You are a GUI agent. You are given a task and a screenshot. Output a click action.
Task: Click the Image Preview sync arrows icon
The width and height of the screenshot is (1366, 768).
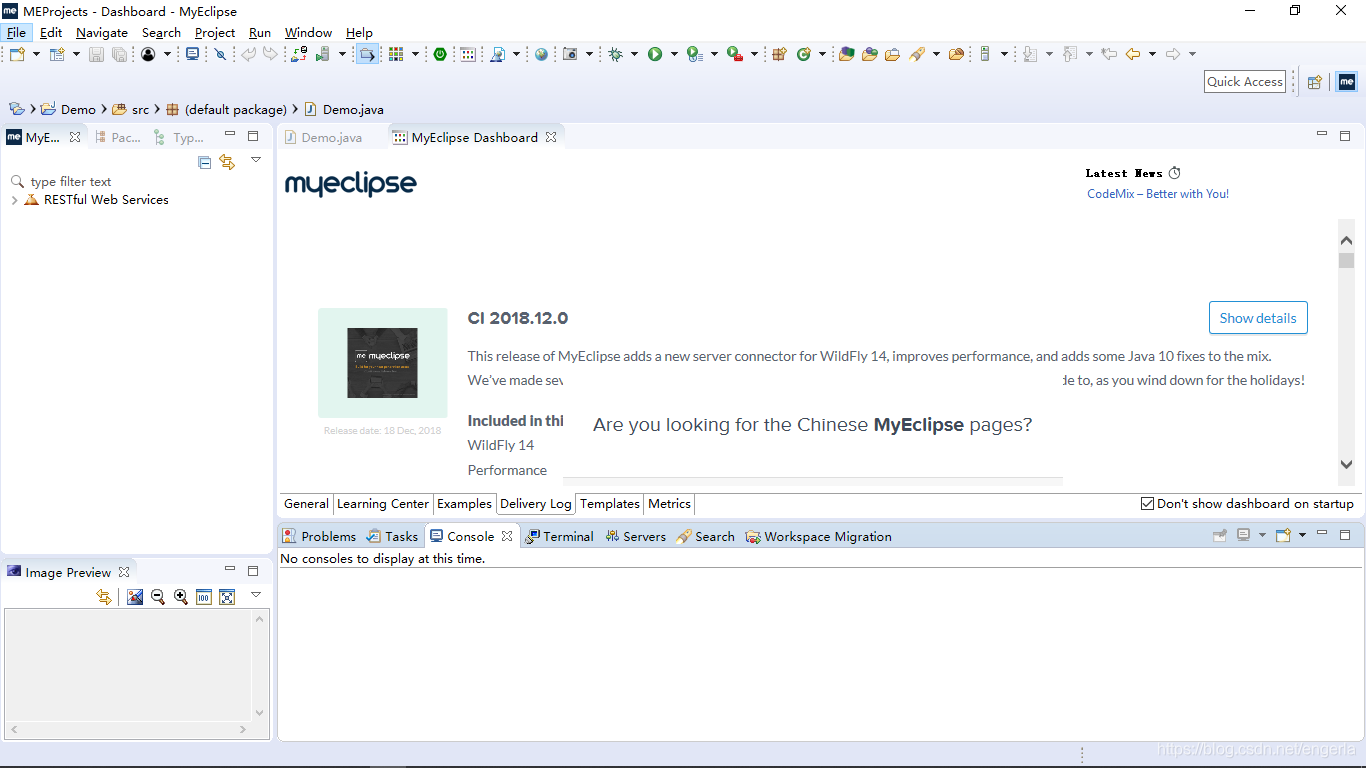click(104, 597)
